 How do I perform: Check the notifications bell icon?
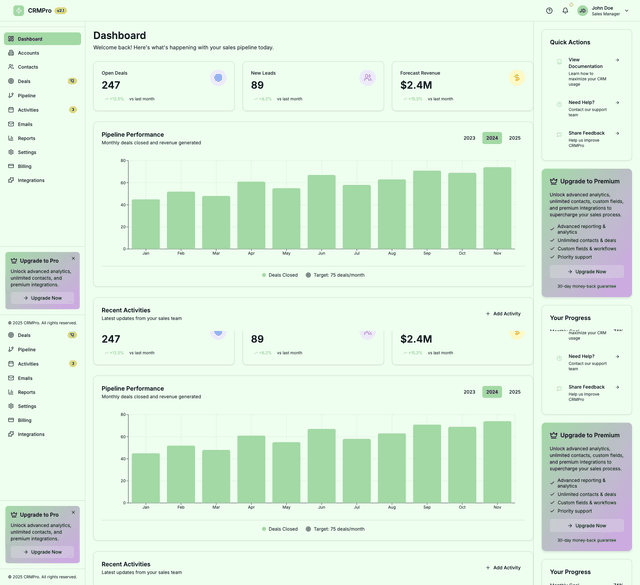tap(565, 10)
